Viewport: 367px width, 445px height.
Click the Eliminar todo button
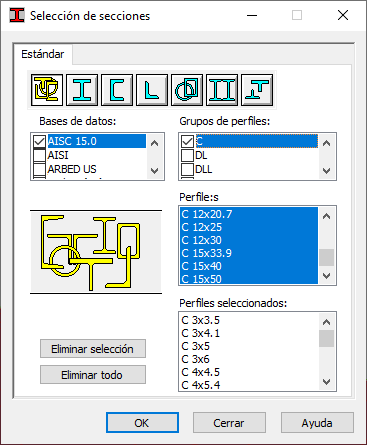click(x=93, y=375)
